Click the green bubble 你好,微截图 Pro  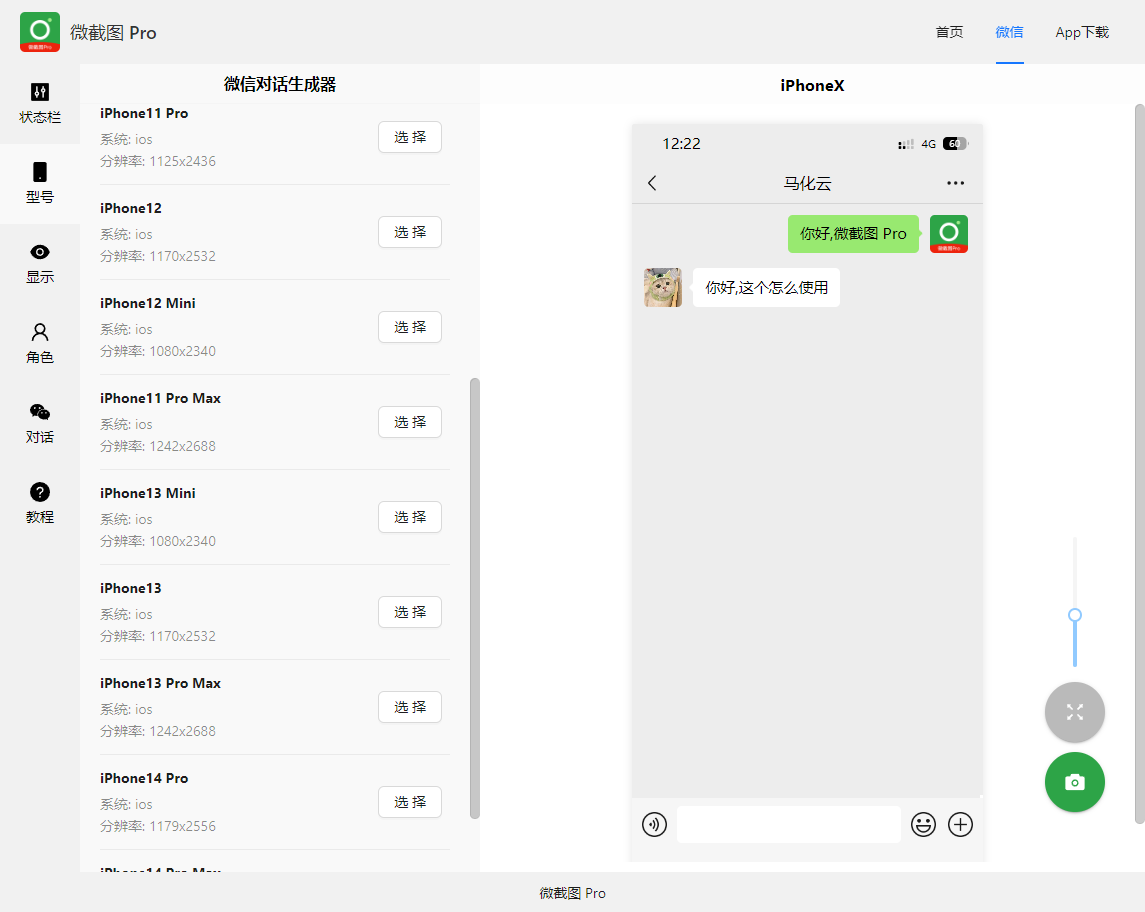[x=853, y=234]
